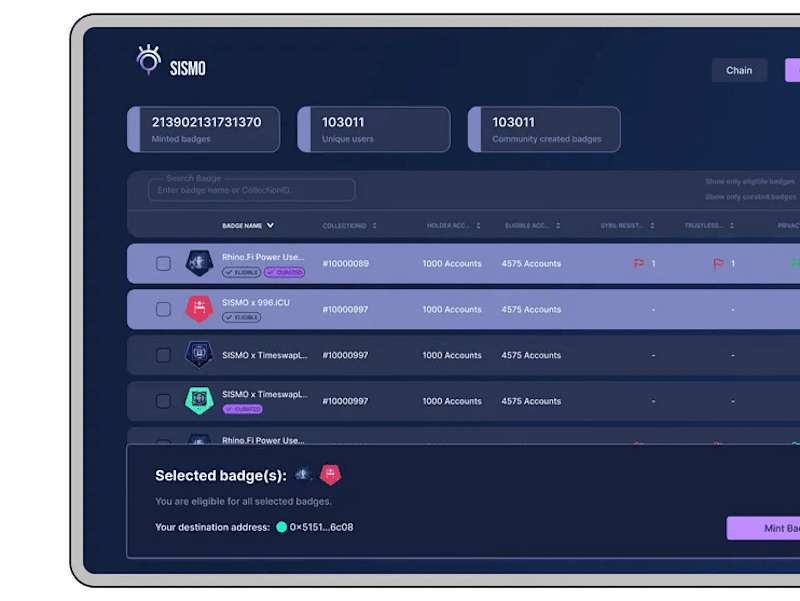Toggle the SISMO x 996.ICU row checkbox
Image resolution: width=800 pixels, height=601 pixels.
[x=163, y=309]
